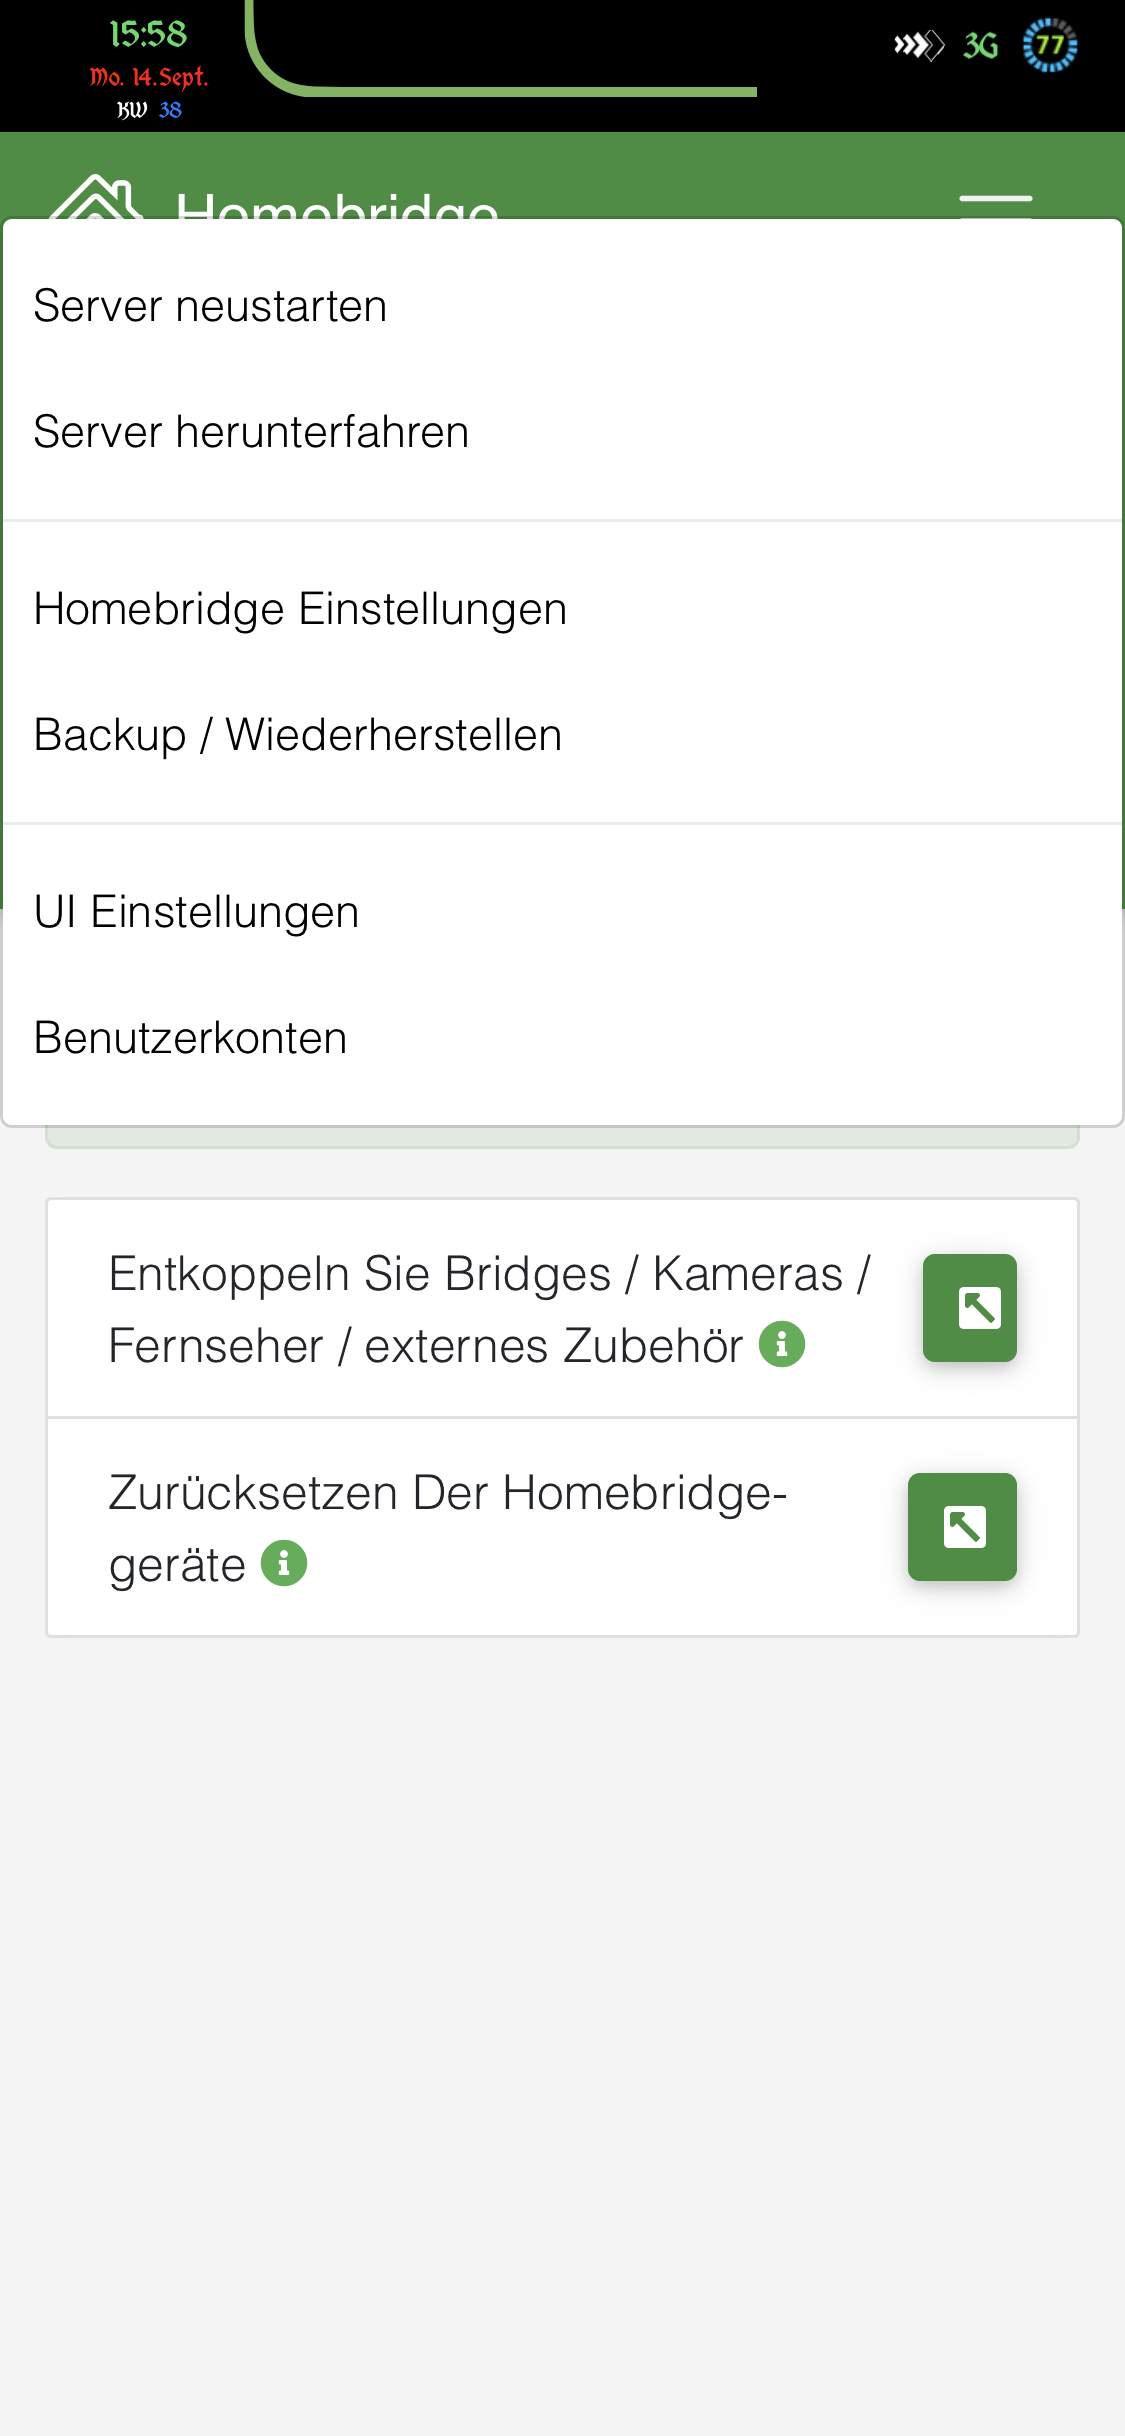Choose Server herunterfahren menu entry
1125x2436 pixels.
click(x=251, y=432)
